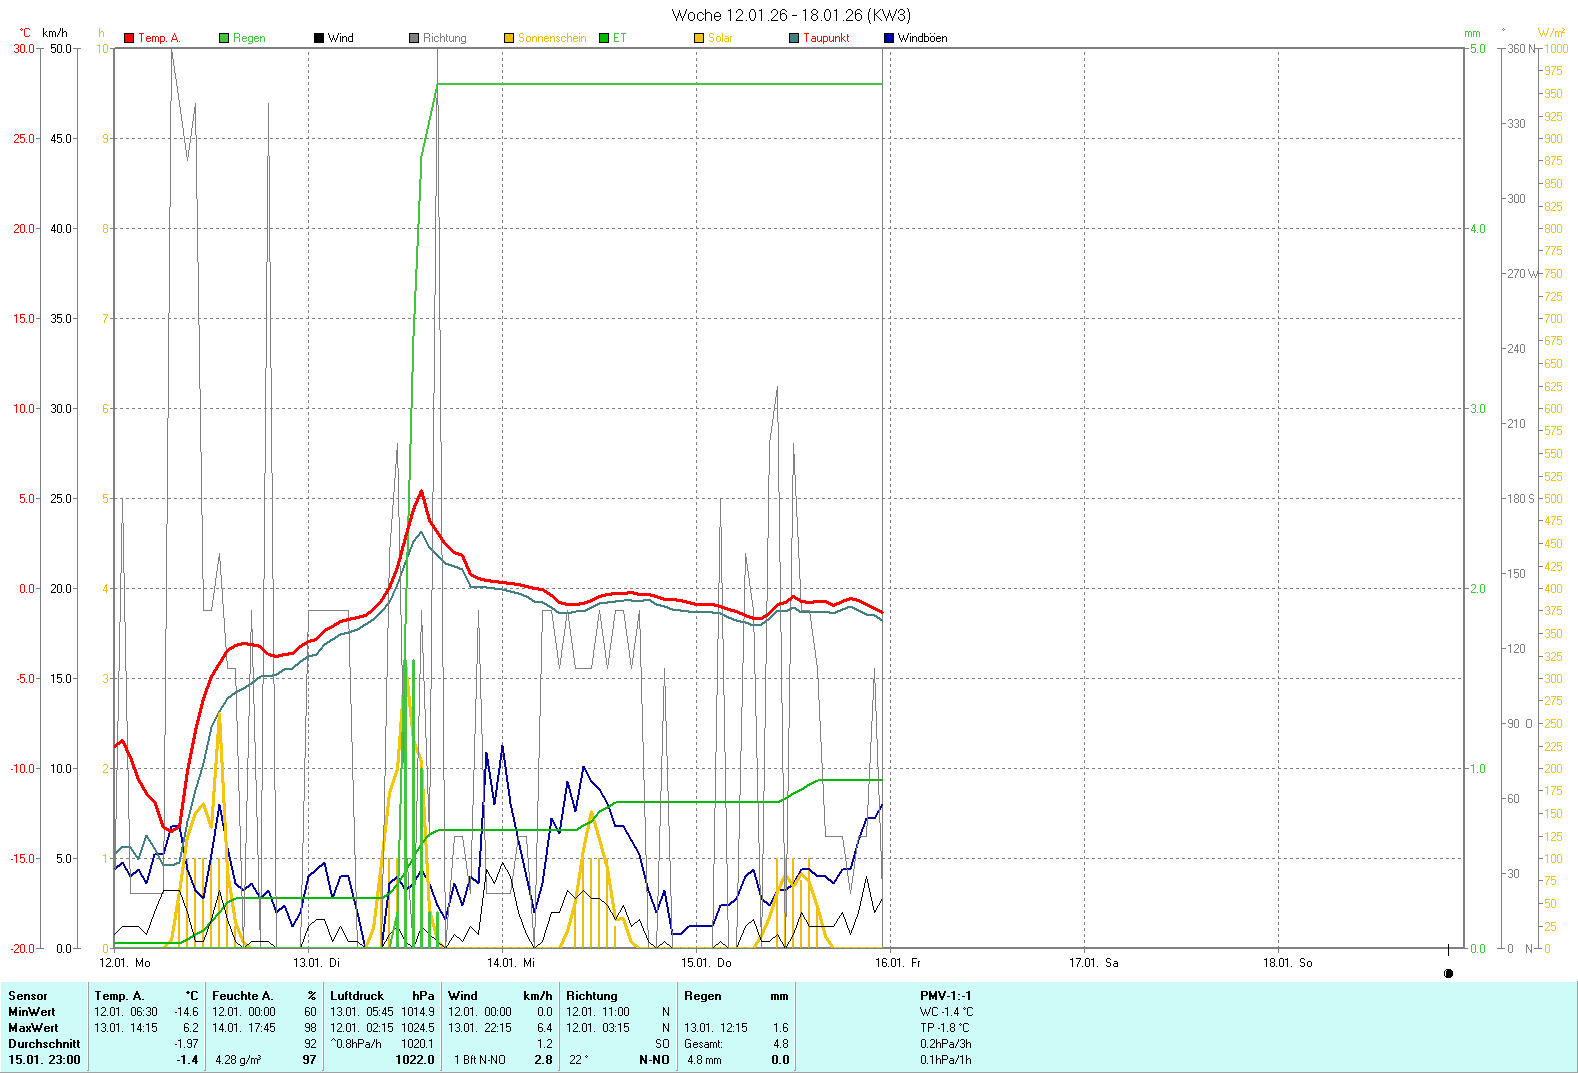Click the yellow Solar legend square

[699, 38]
